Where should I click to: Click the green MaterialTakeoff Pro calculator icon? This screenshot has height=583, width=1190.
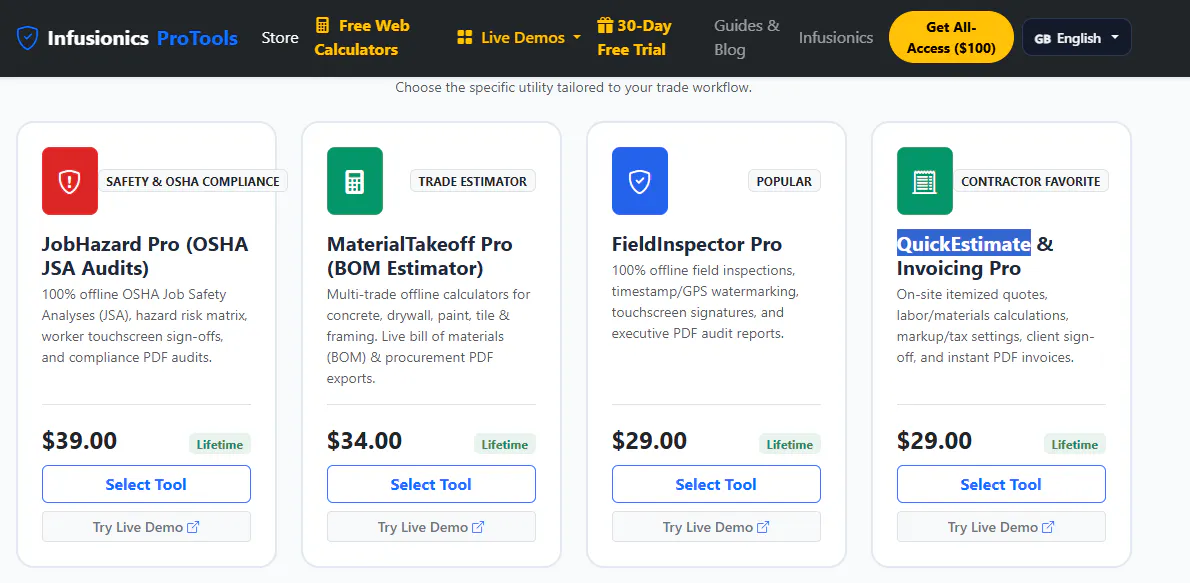354,181
